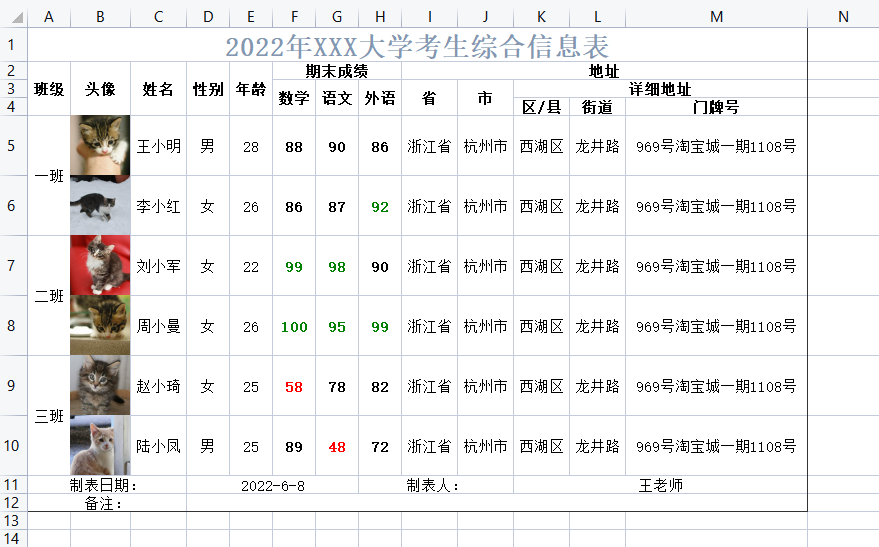The width and height of the screenshot is (879, 547).
Task: Select 陆小凤's orange cat photo
Action: 100,445
